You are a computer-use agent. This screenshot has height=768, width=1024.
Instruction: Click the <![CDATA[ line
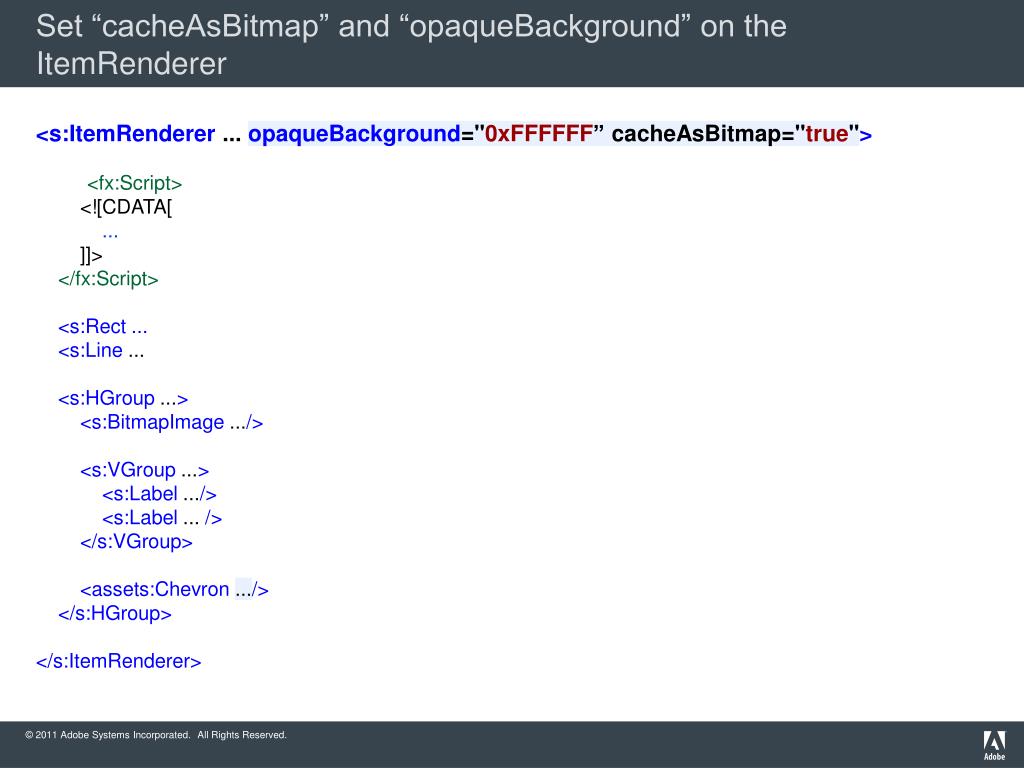[x=126, y=207]
